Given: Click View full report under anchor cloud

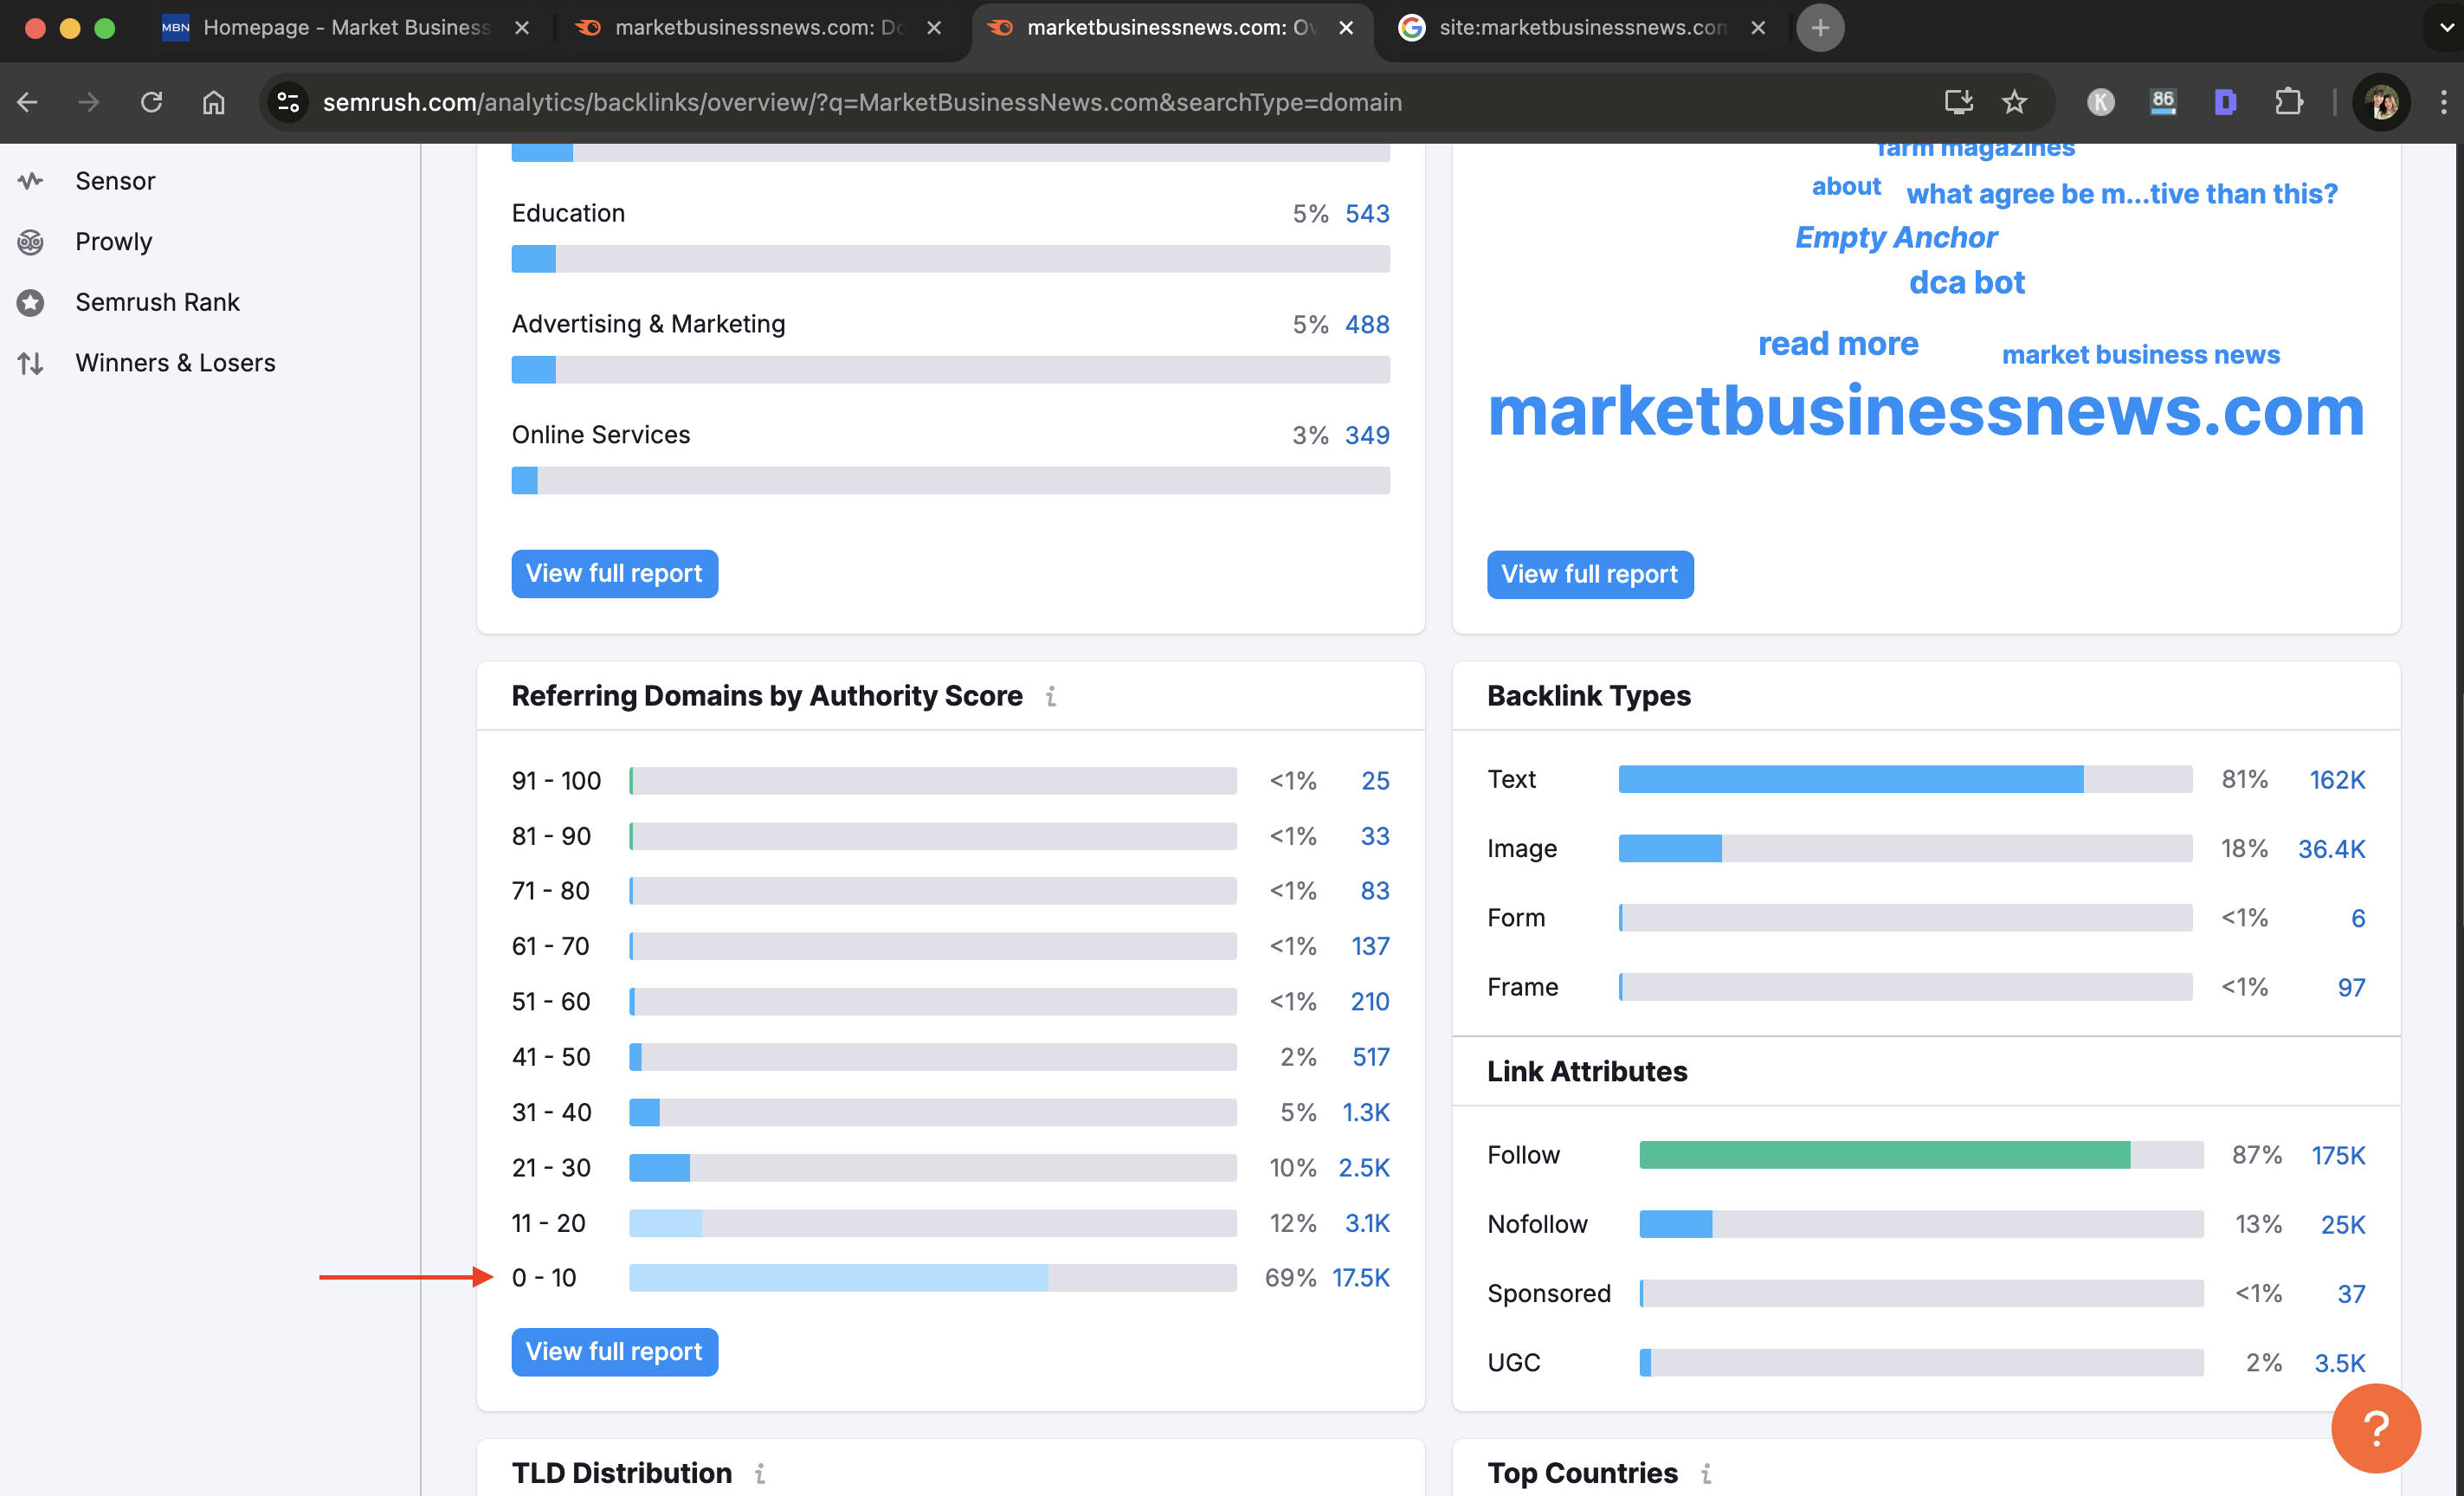Looking at the screenshot, I should coord(1589,575).
